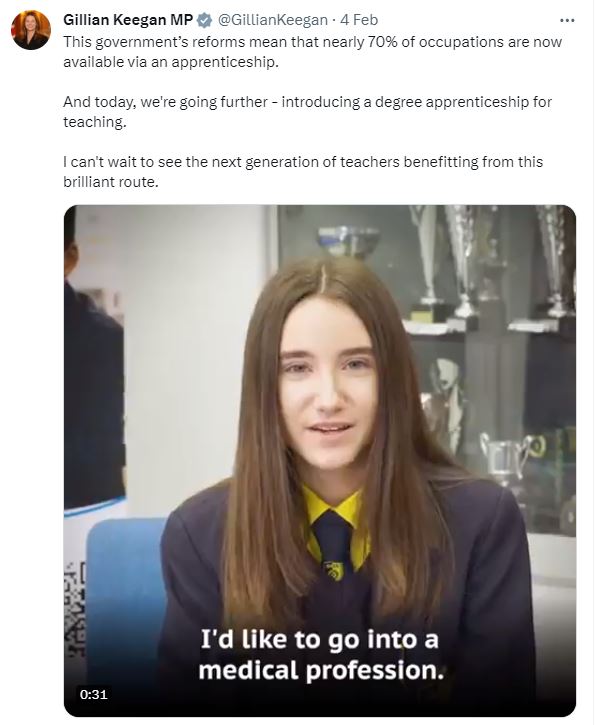Click the glass bowl on top of the cabinet

(349, 241)
